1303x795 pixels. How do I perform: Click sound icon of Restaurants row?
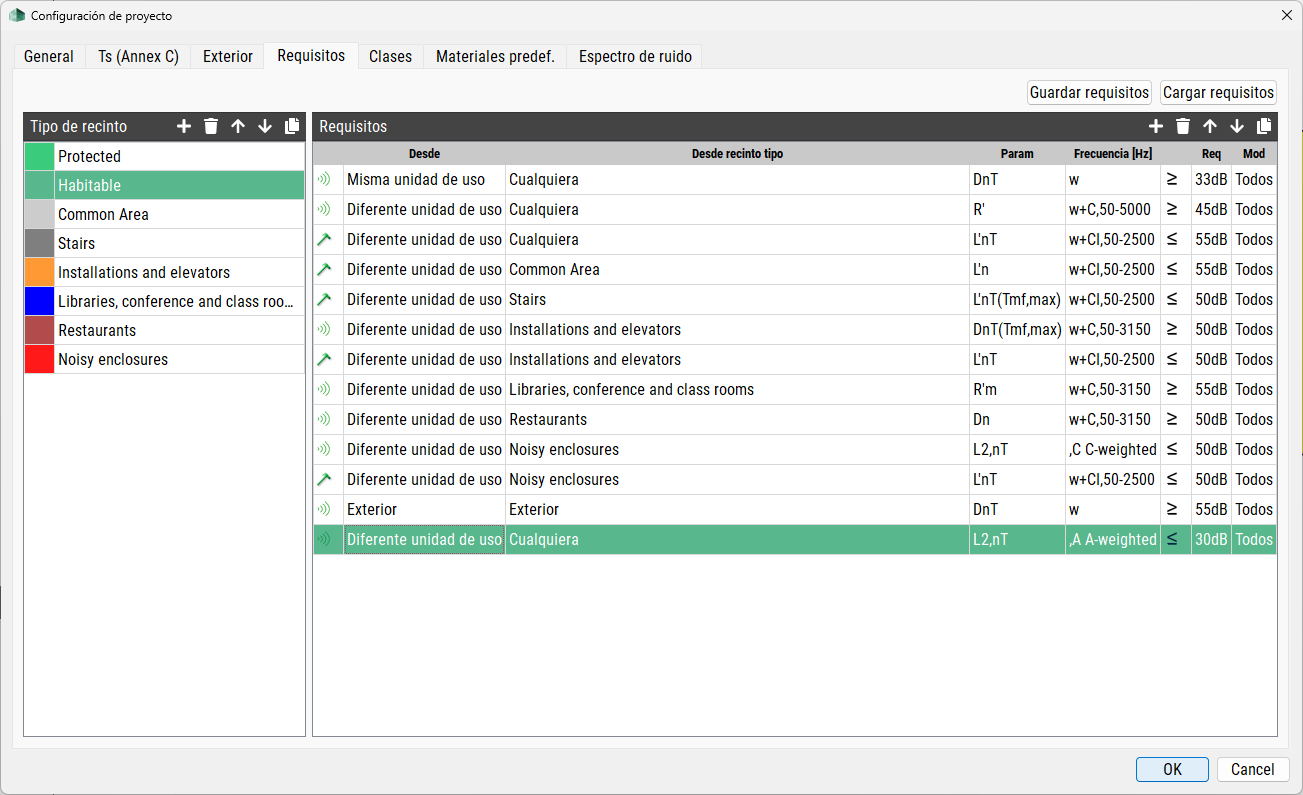pyautogui.click(x=324, y=420)
